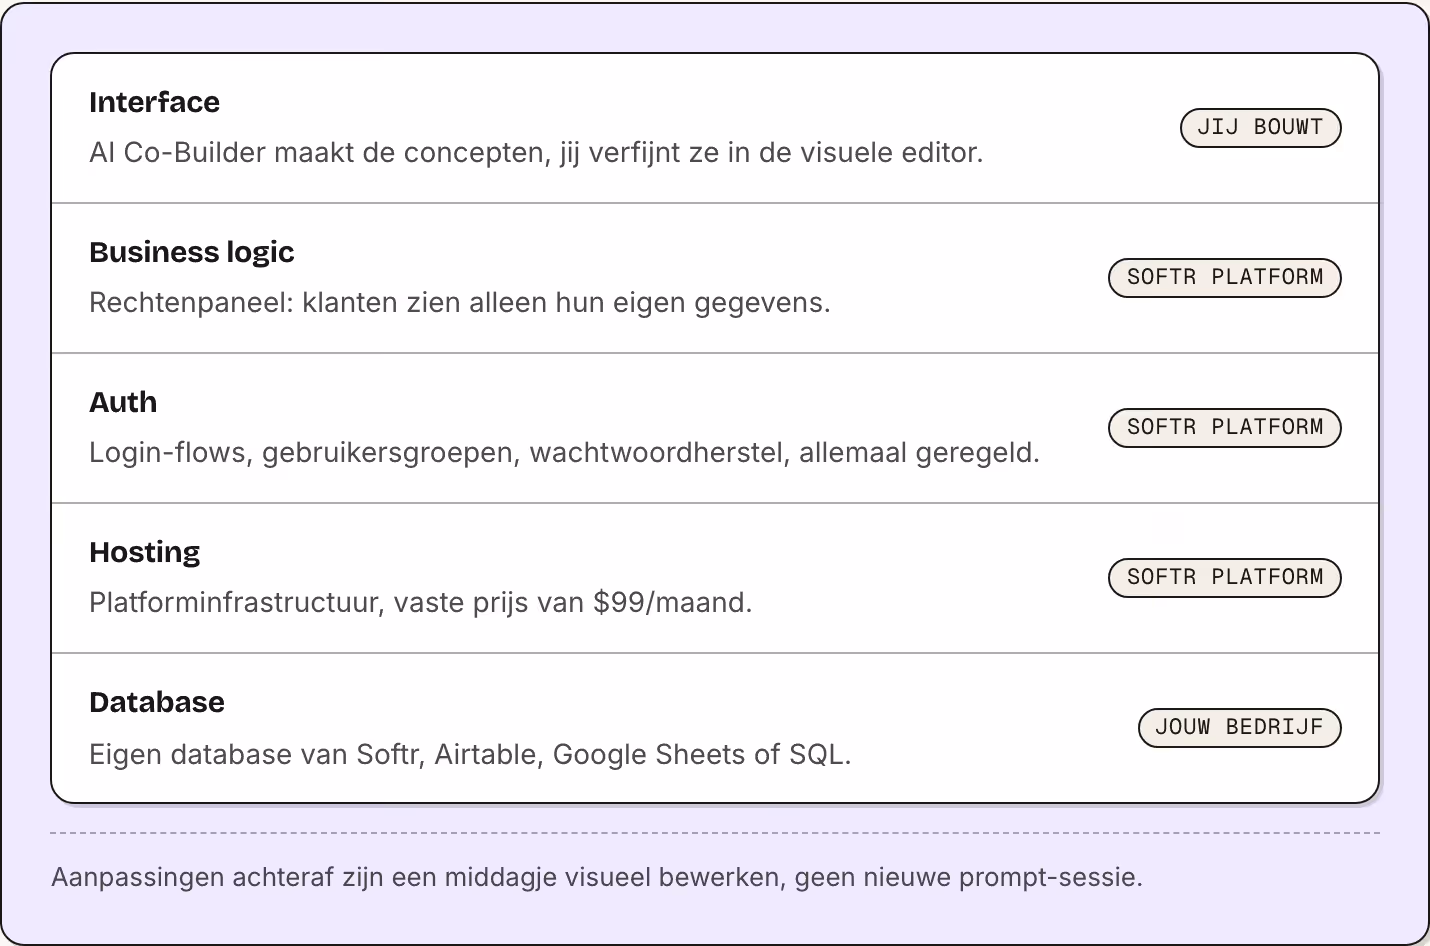1430x946 pixels.
Task: Select the Auth heading
Action: (123, 402)
